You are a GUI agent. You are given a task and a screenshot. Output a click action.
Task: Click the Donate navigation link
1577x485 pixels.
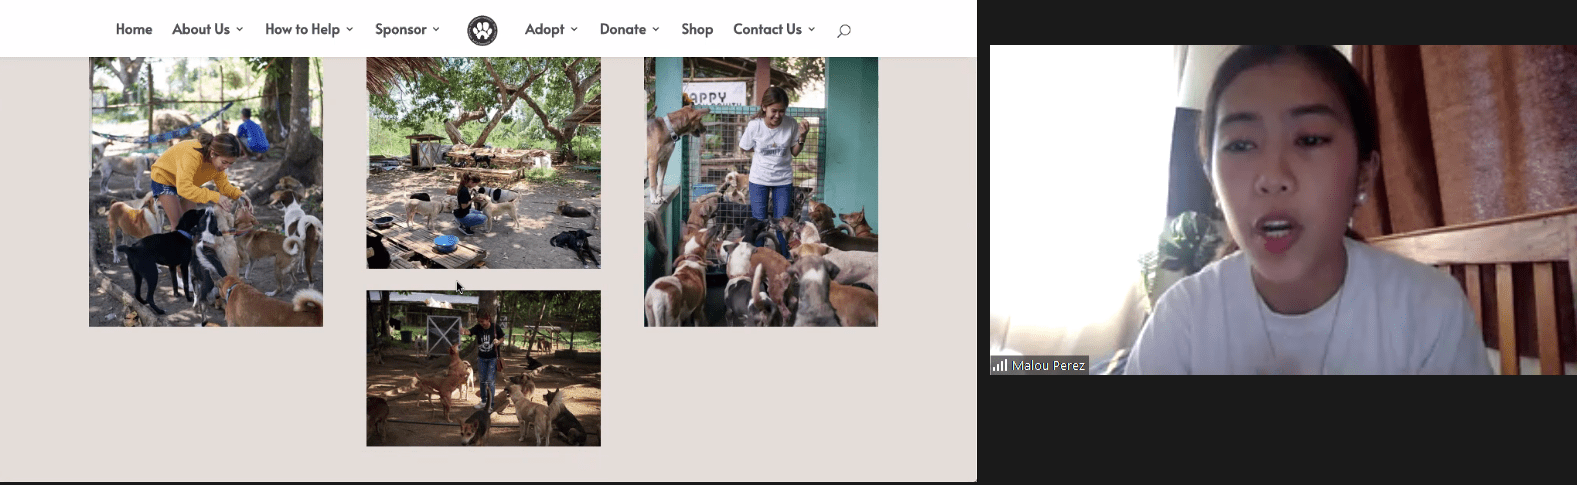tap(622, 29)
